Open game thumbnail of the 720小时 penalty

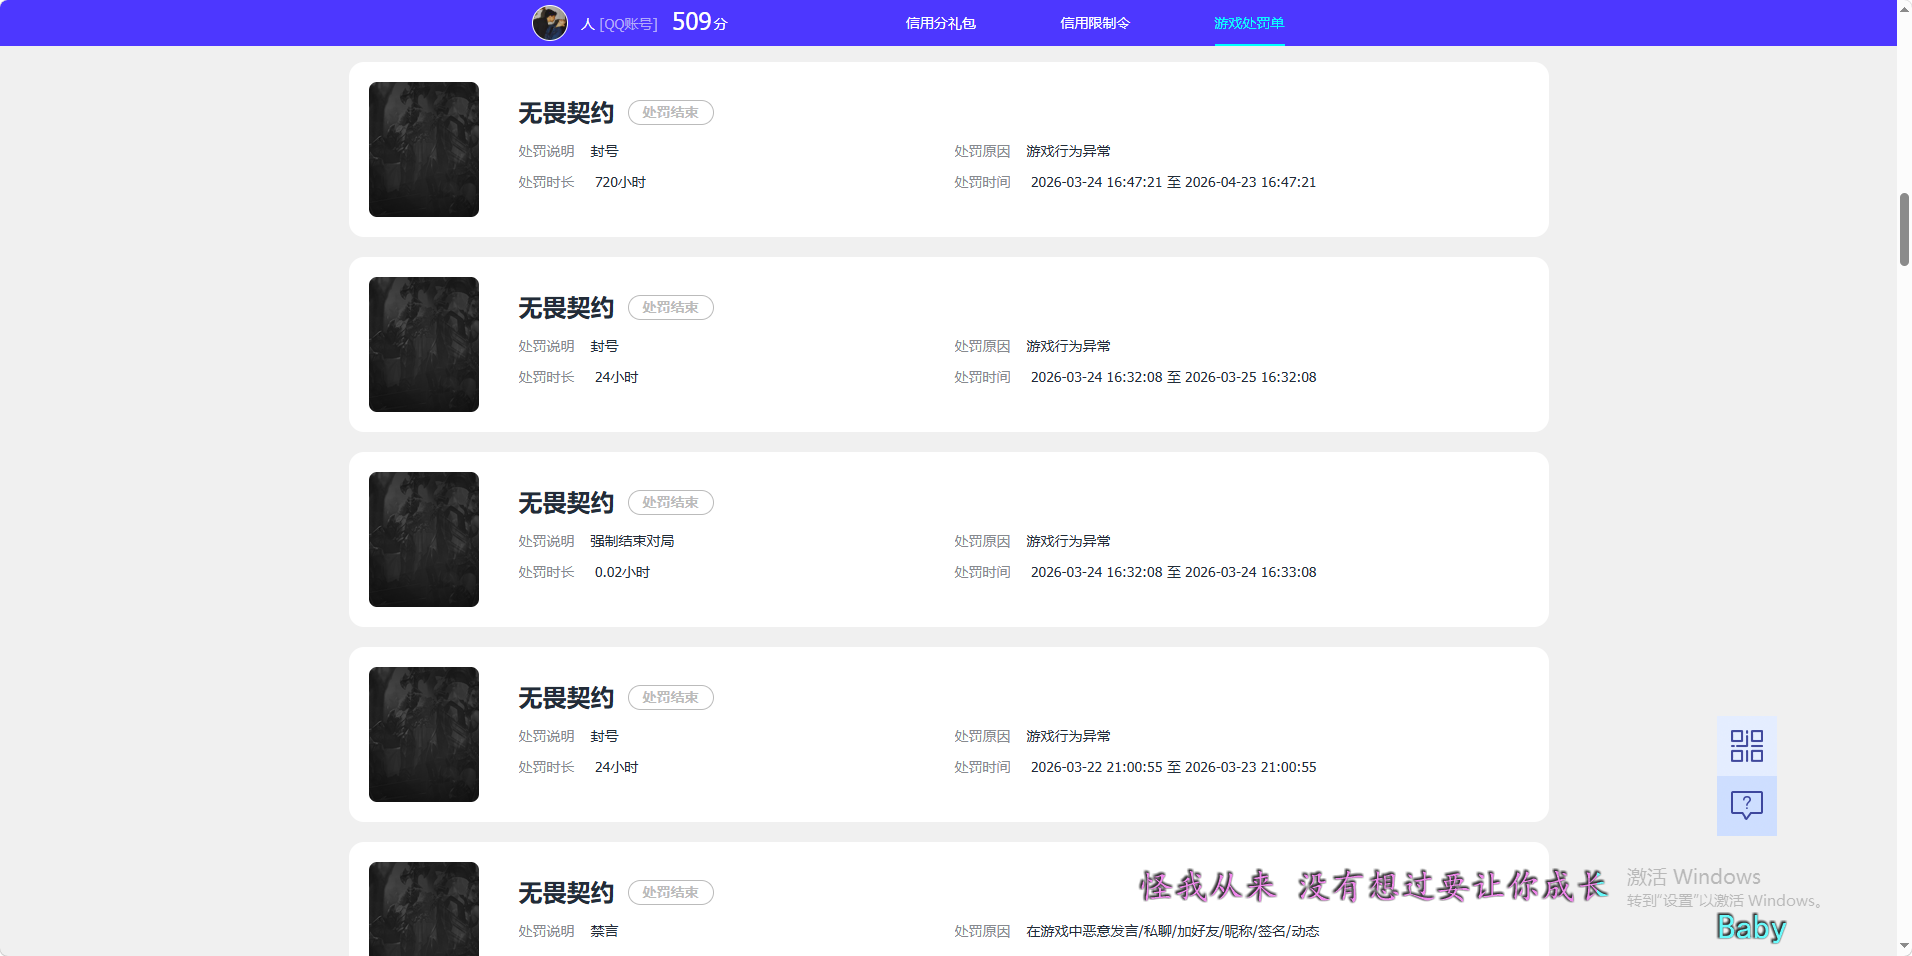pyautogui.click(x=424, y=149)
